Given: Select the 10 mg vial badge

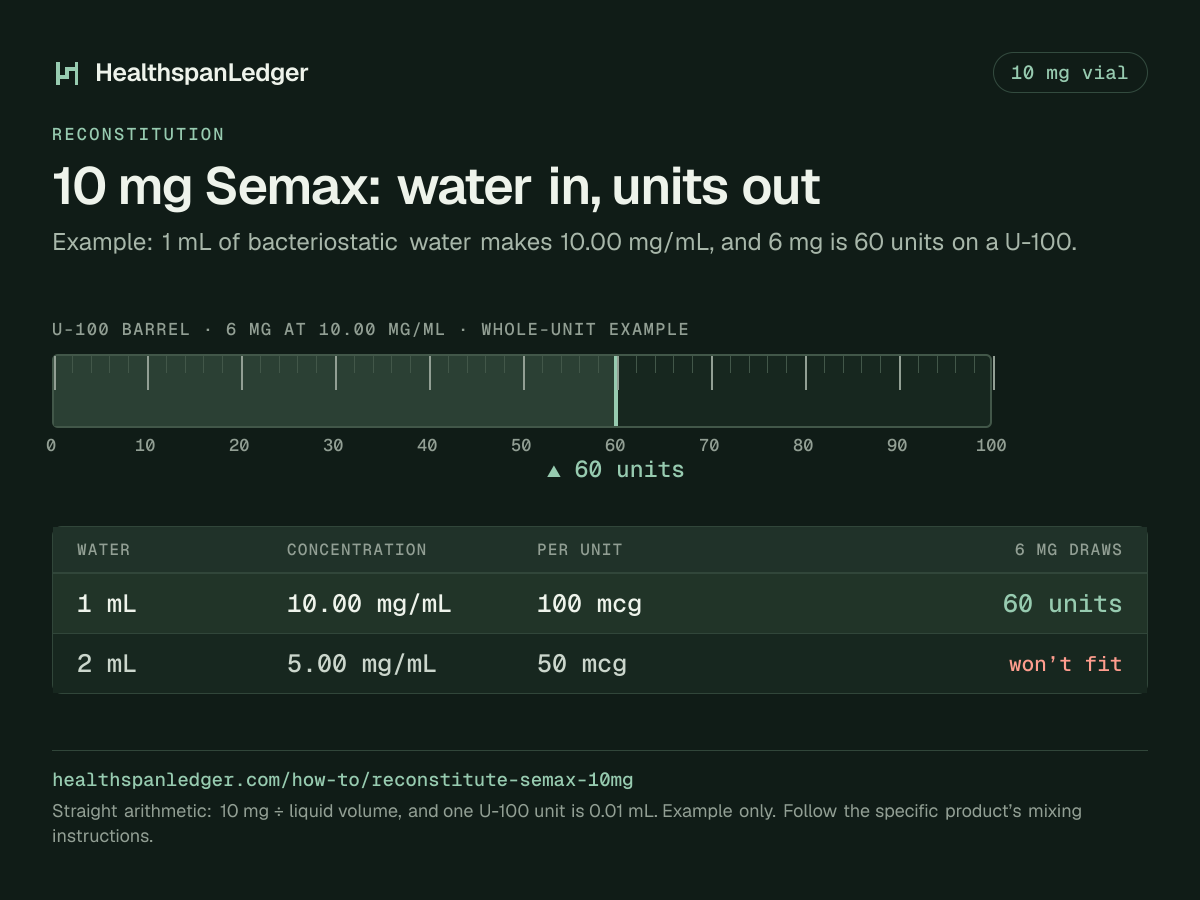Looking at the screenshot, I should click(x=1070, y=73).
